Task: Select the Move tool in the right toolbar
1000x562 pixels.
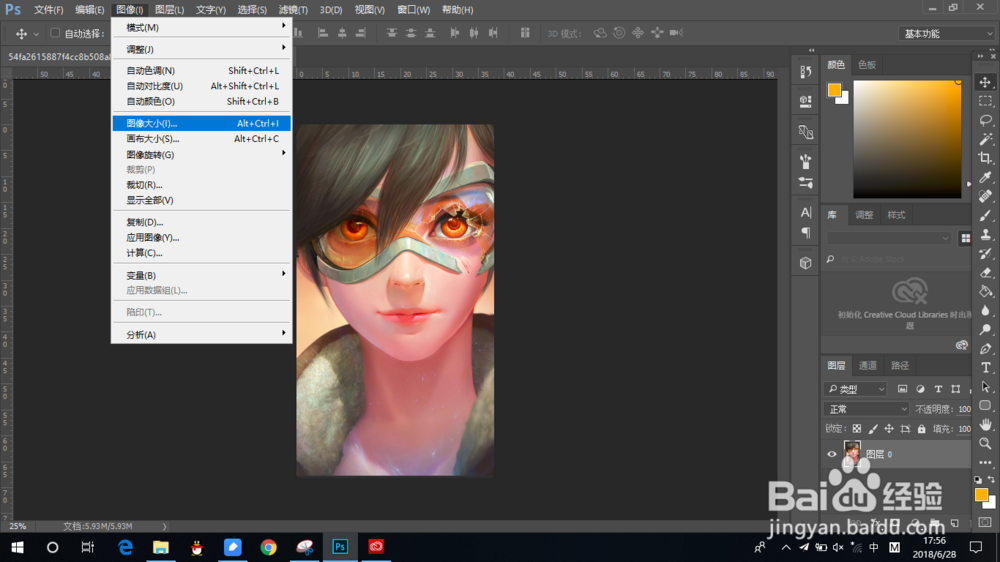Action: 985,82
